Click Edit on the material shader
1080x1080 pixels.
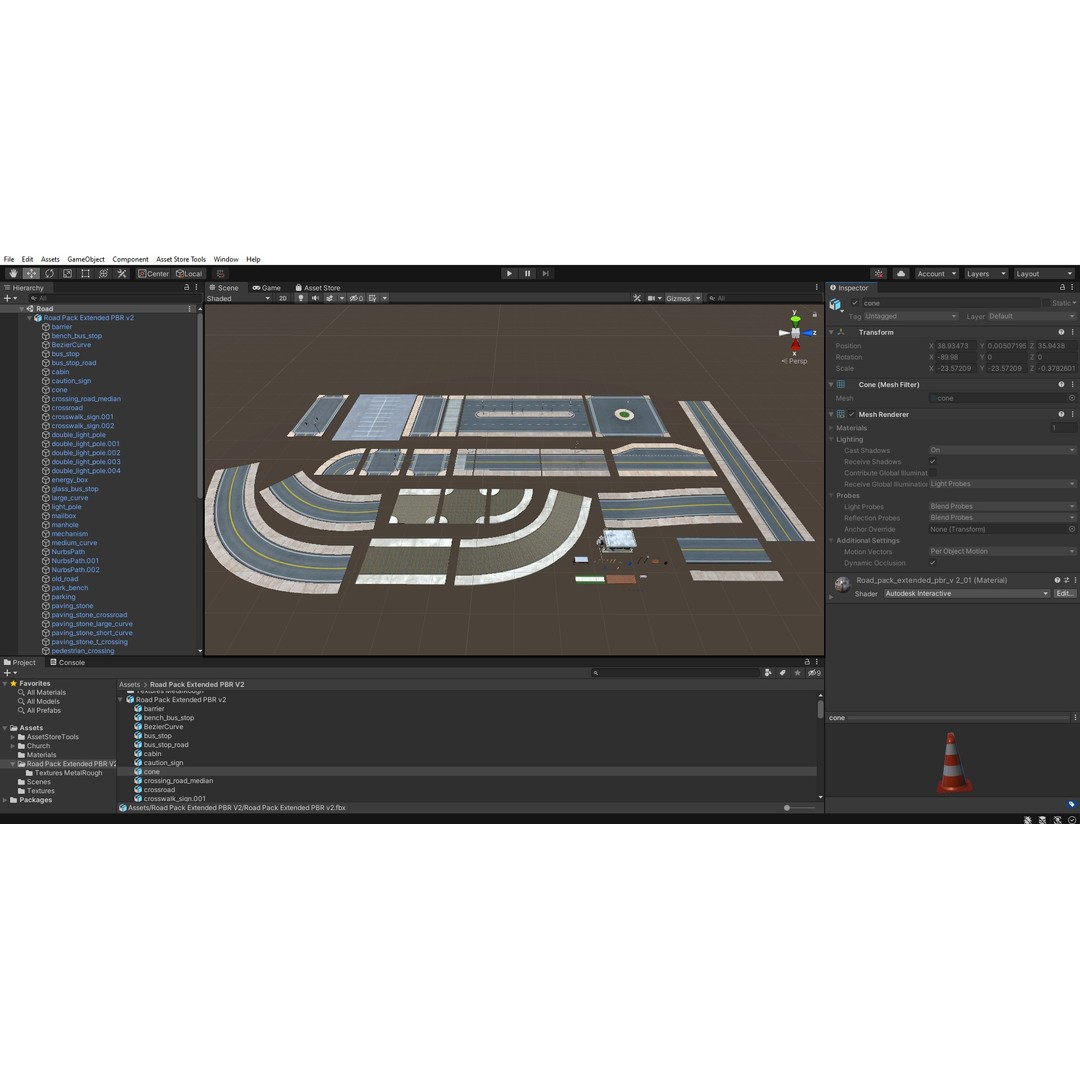[1064, 593]
